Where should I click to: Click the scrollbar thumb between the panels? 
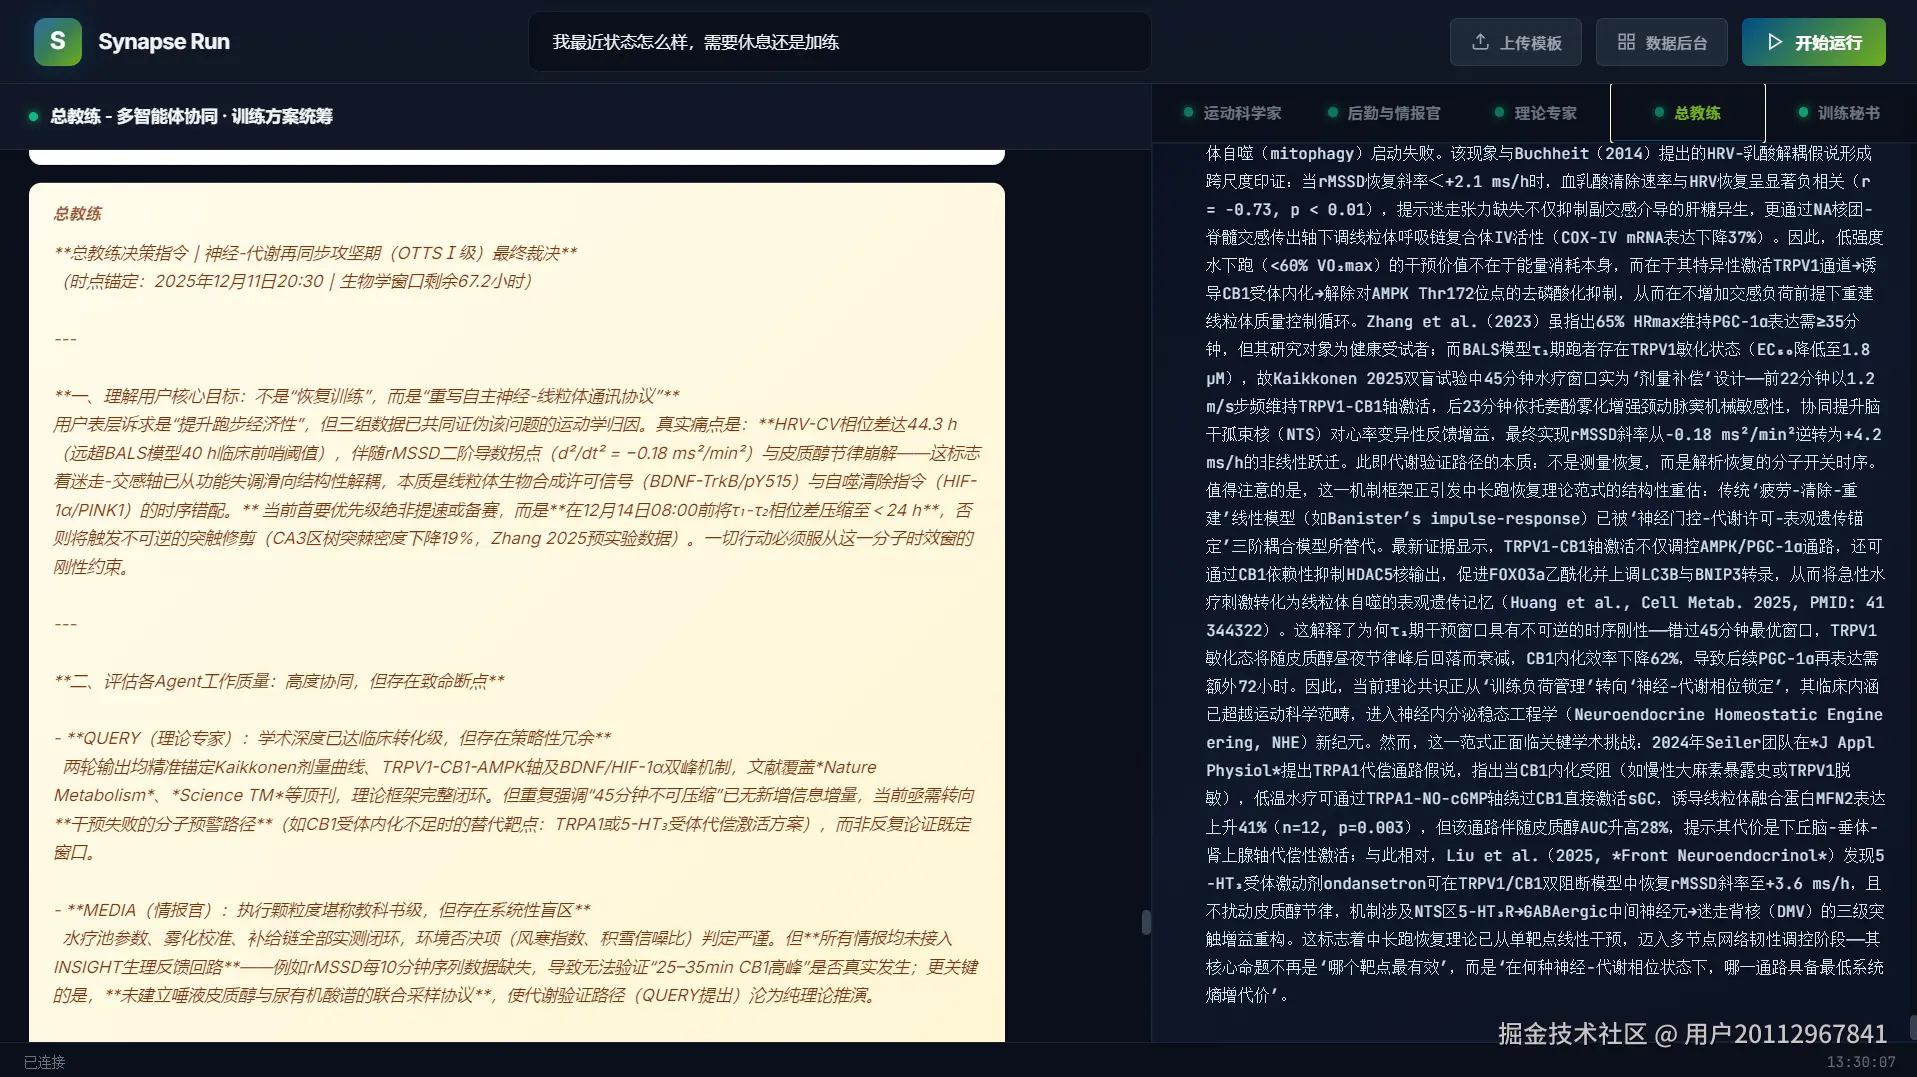click(x=1146, y=920)
